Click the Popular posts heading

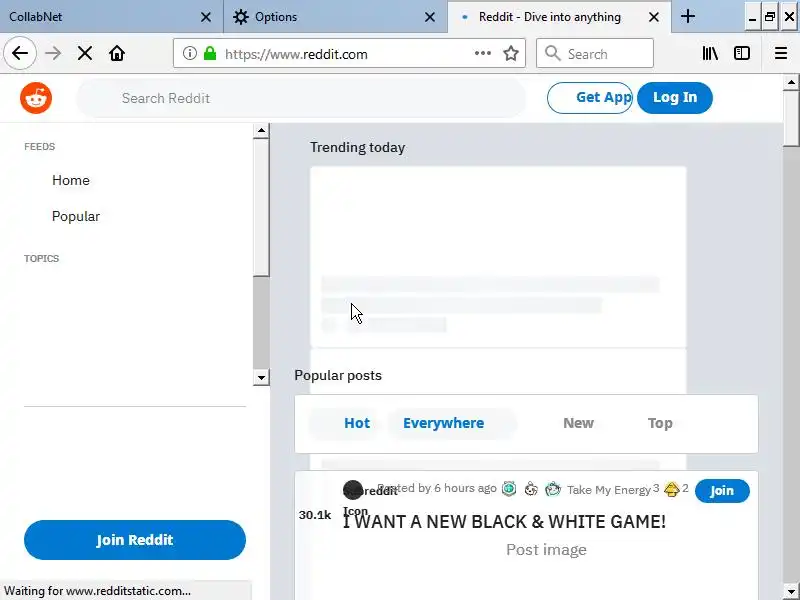point(338,376)
